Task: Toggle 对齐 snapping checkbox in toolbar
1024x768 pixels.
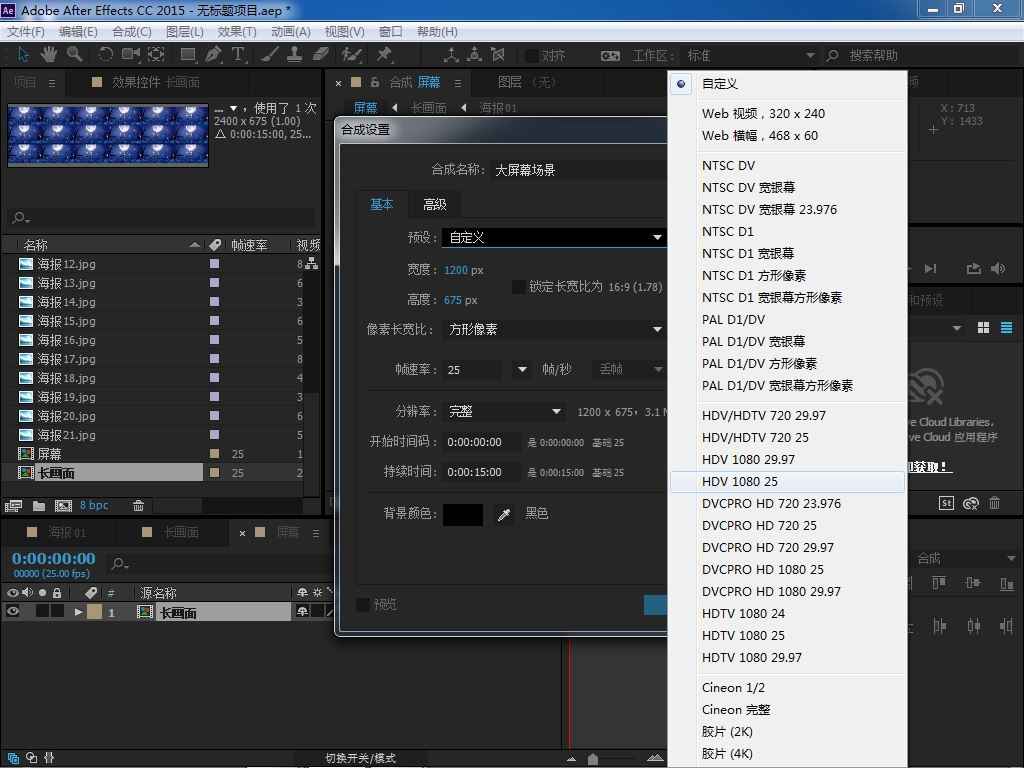Action: 532,56
